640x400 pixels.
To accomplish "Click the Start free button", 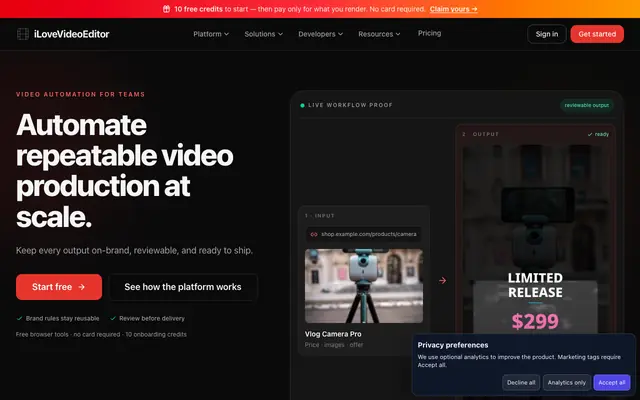I will 59,287.
